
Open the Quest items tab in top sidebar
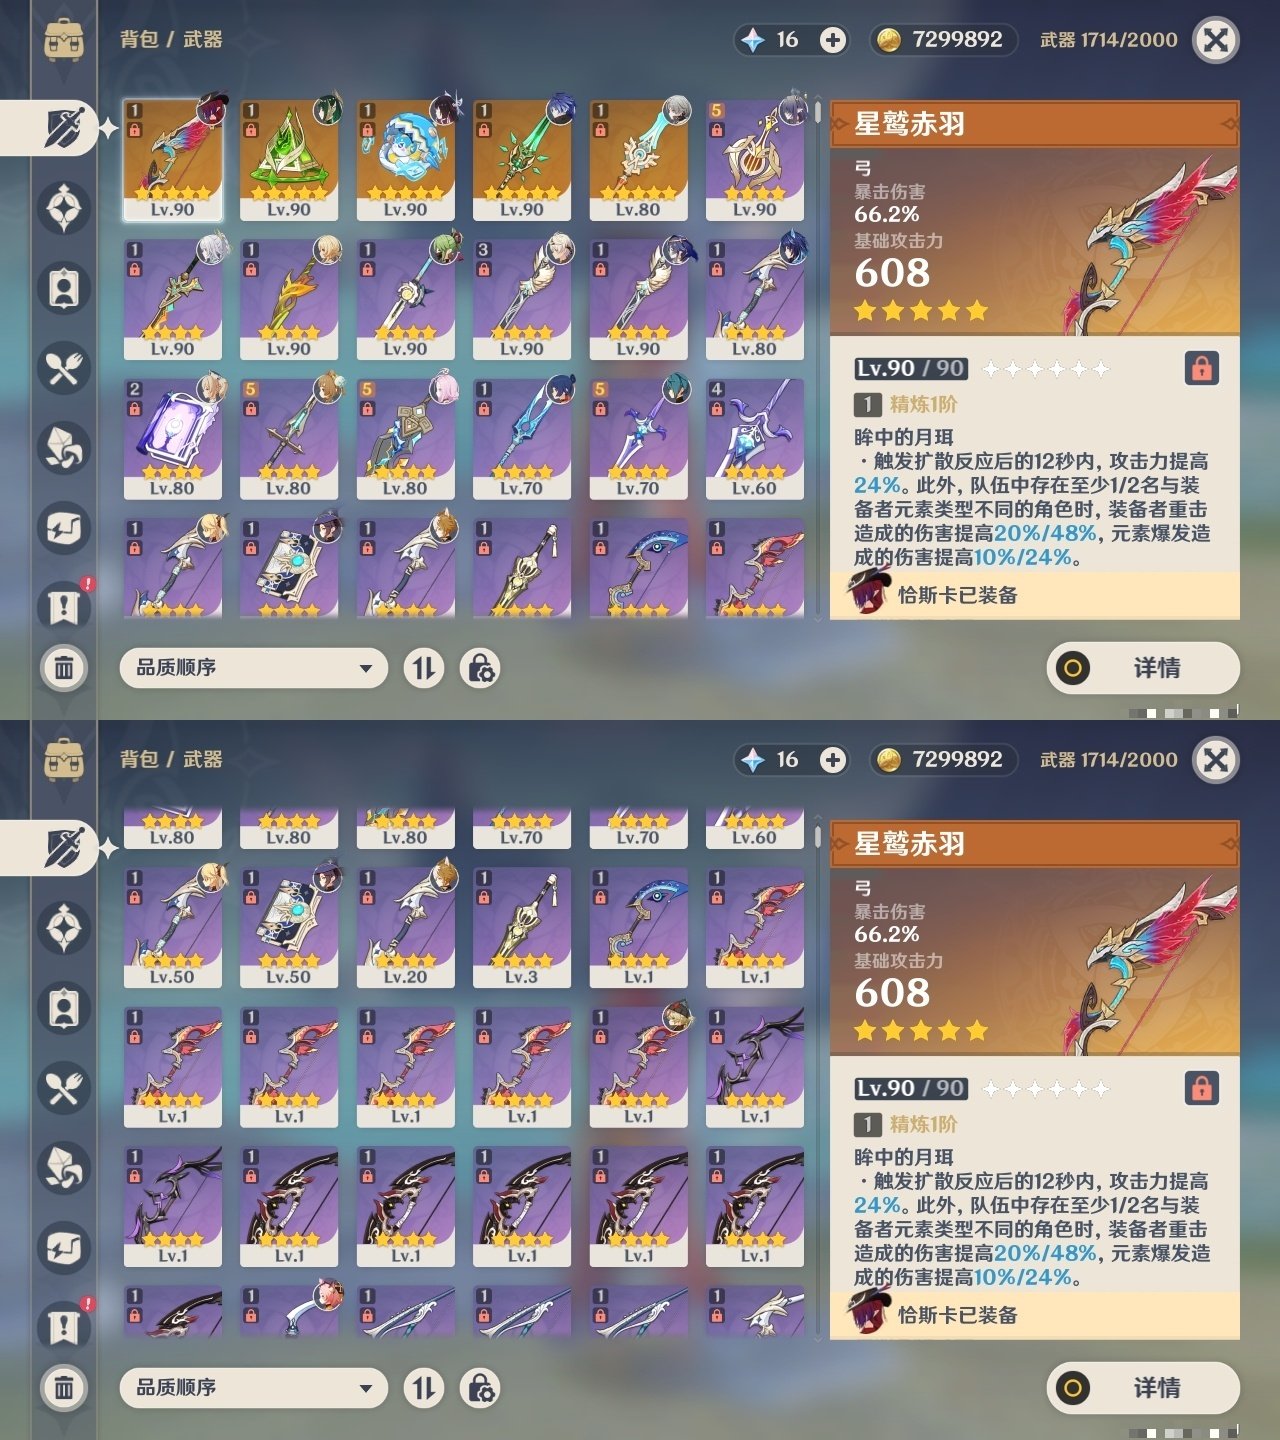(64, 608)
